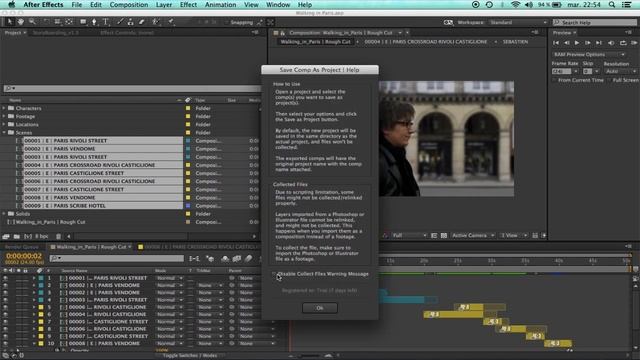This screenshot has height=360, width=640.
Task: Expand the Locations folder
Action: [x=4, y=124]
